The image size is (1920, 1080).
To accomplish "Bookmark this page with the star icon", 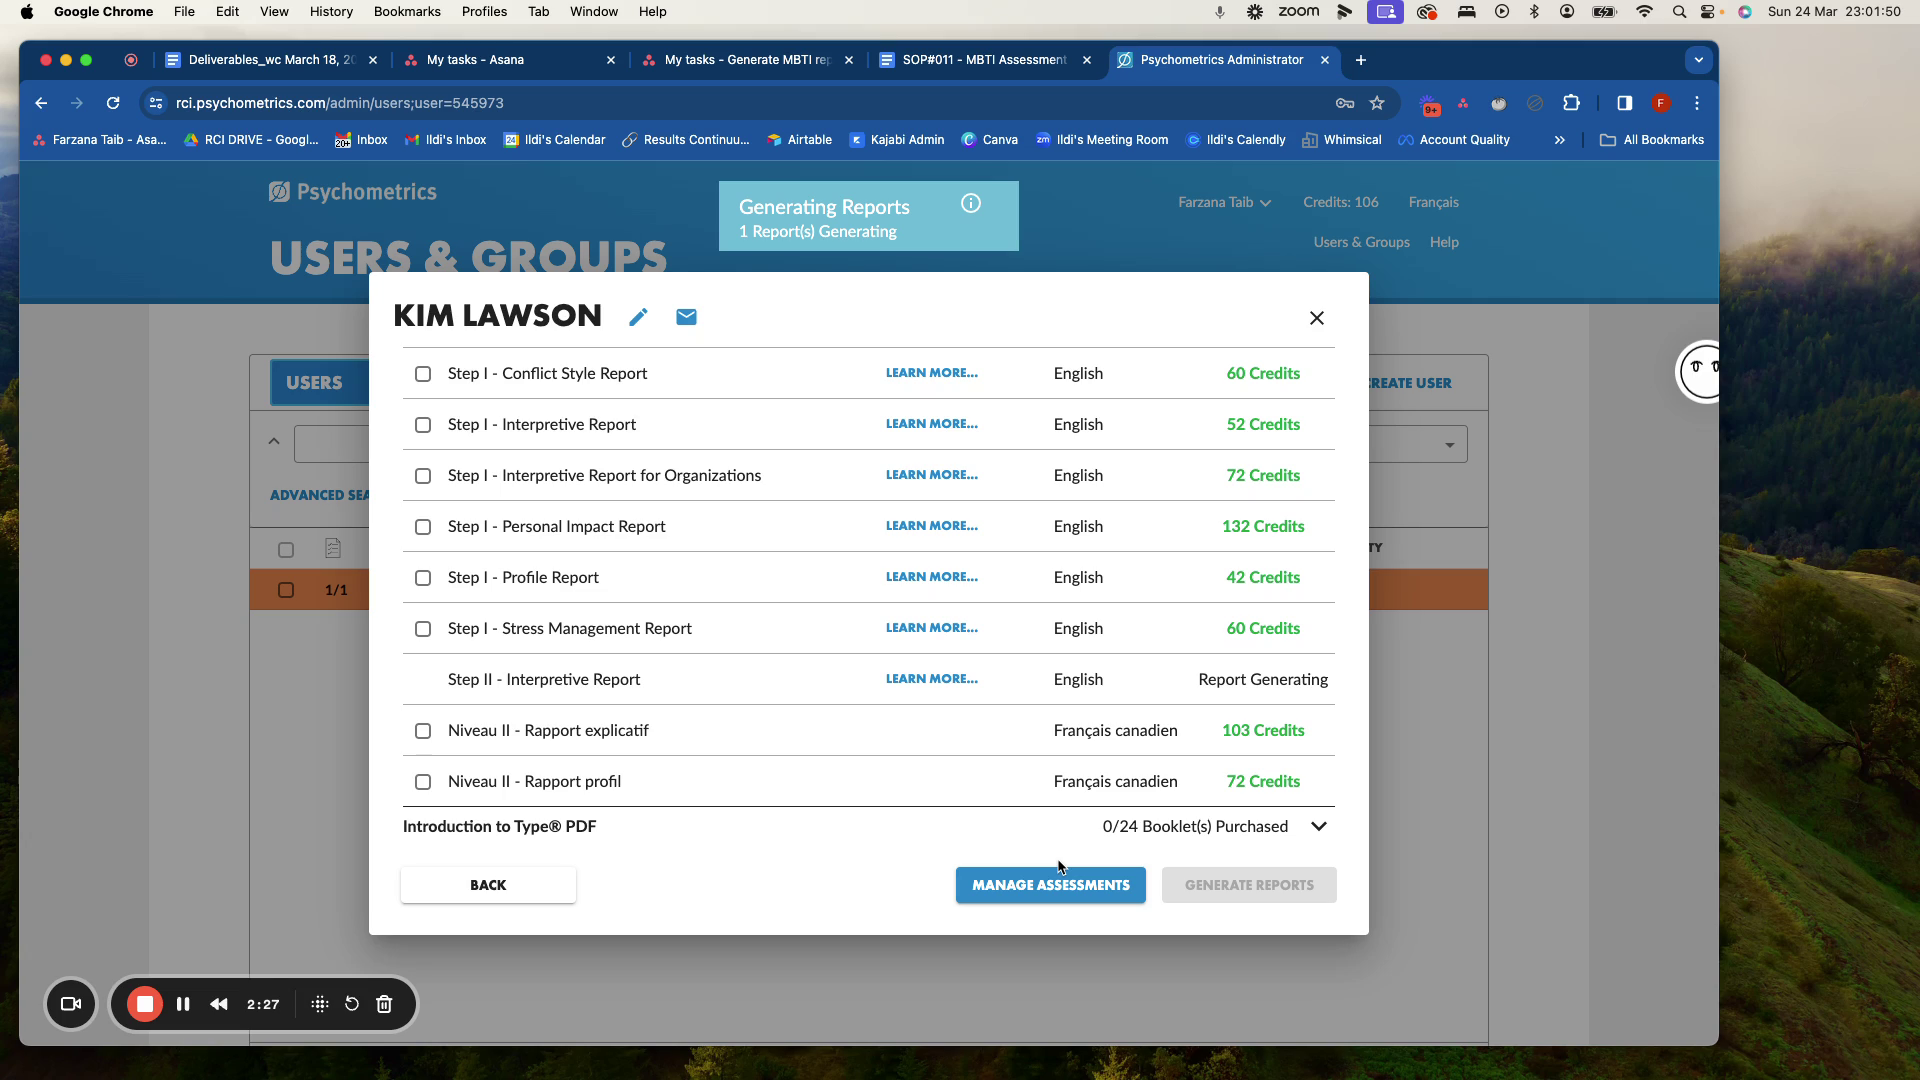I will point(1377,103).
